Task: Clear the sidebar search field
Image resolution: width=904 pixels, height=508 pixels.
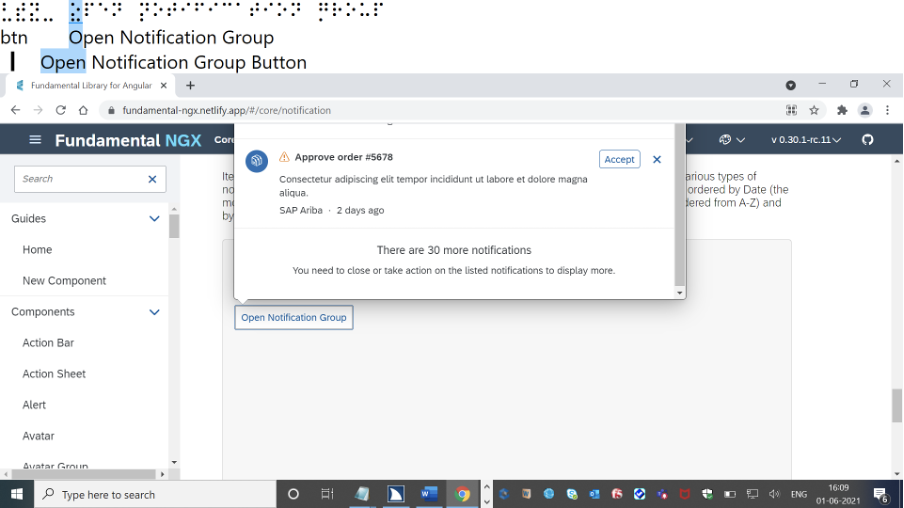Action: 152,179
